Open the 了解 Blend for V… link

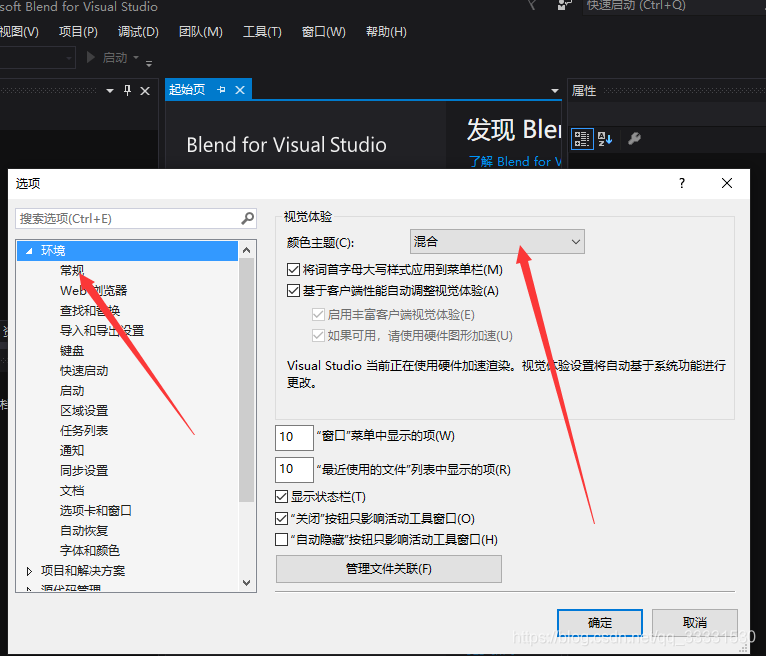click(x=515, y=162)
